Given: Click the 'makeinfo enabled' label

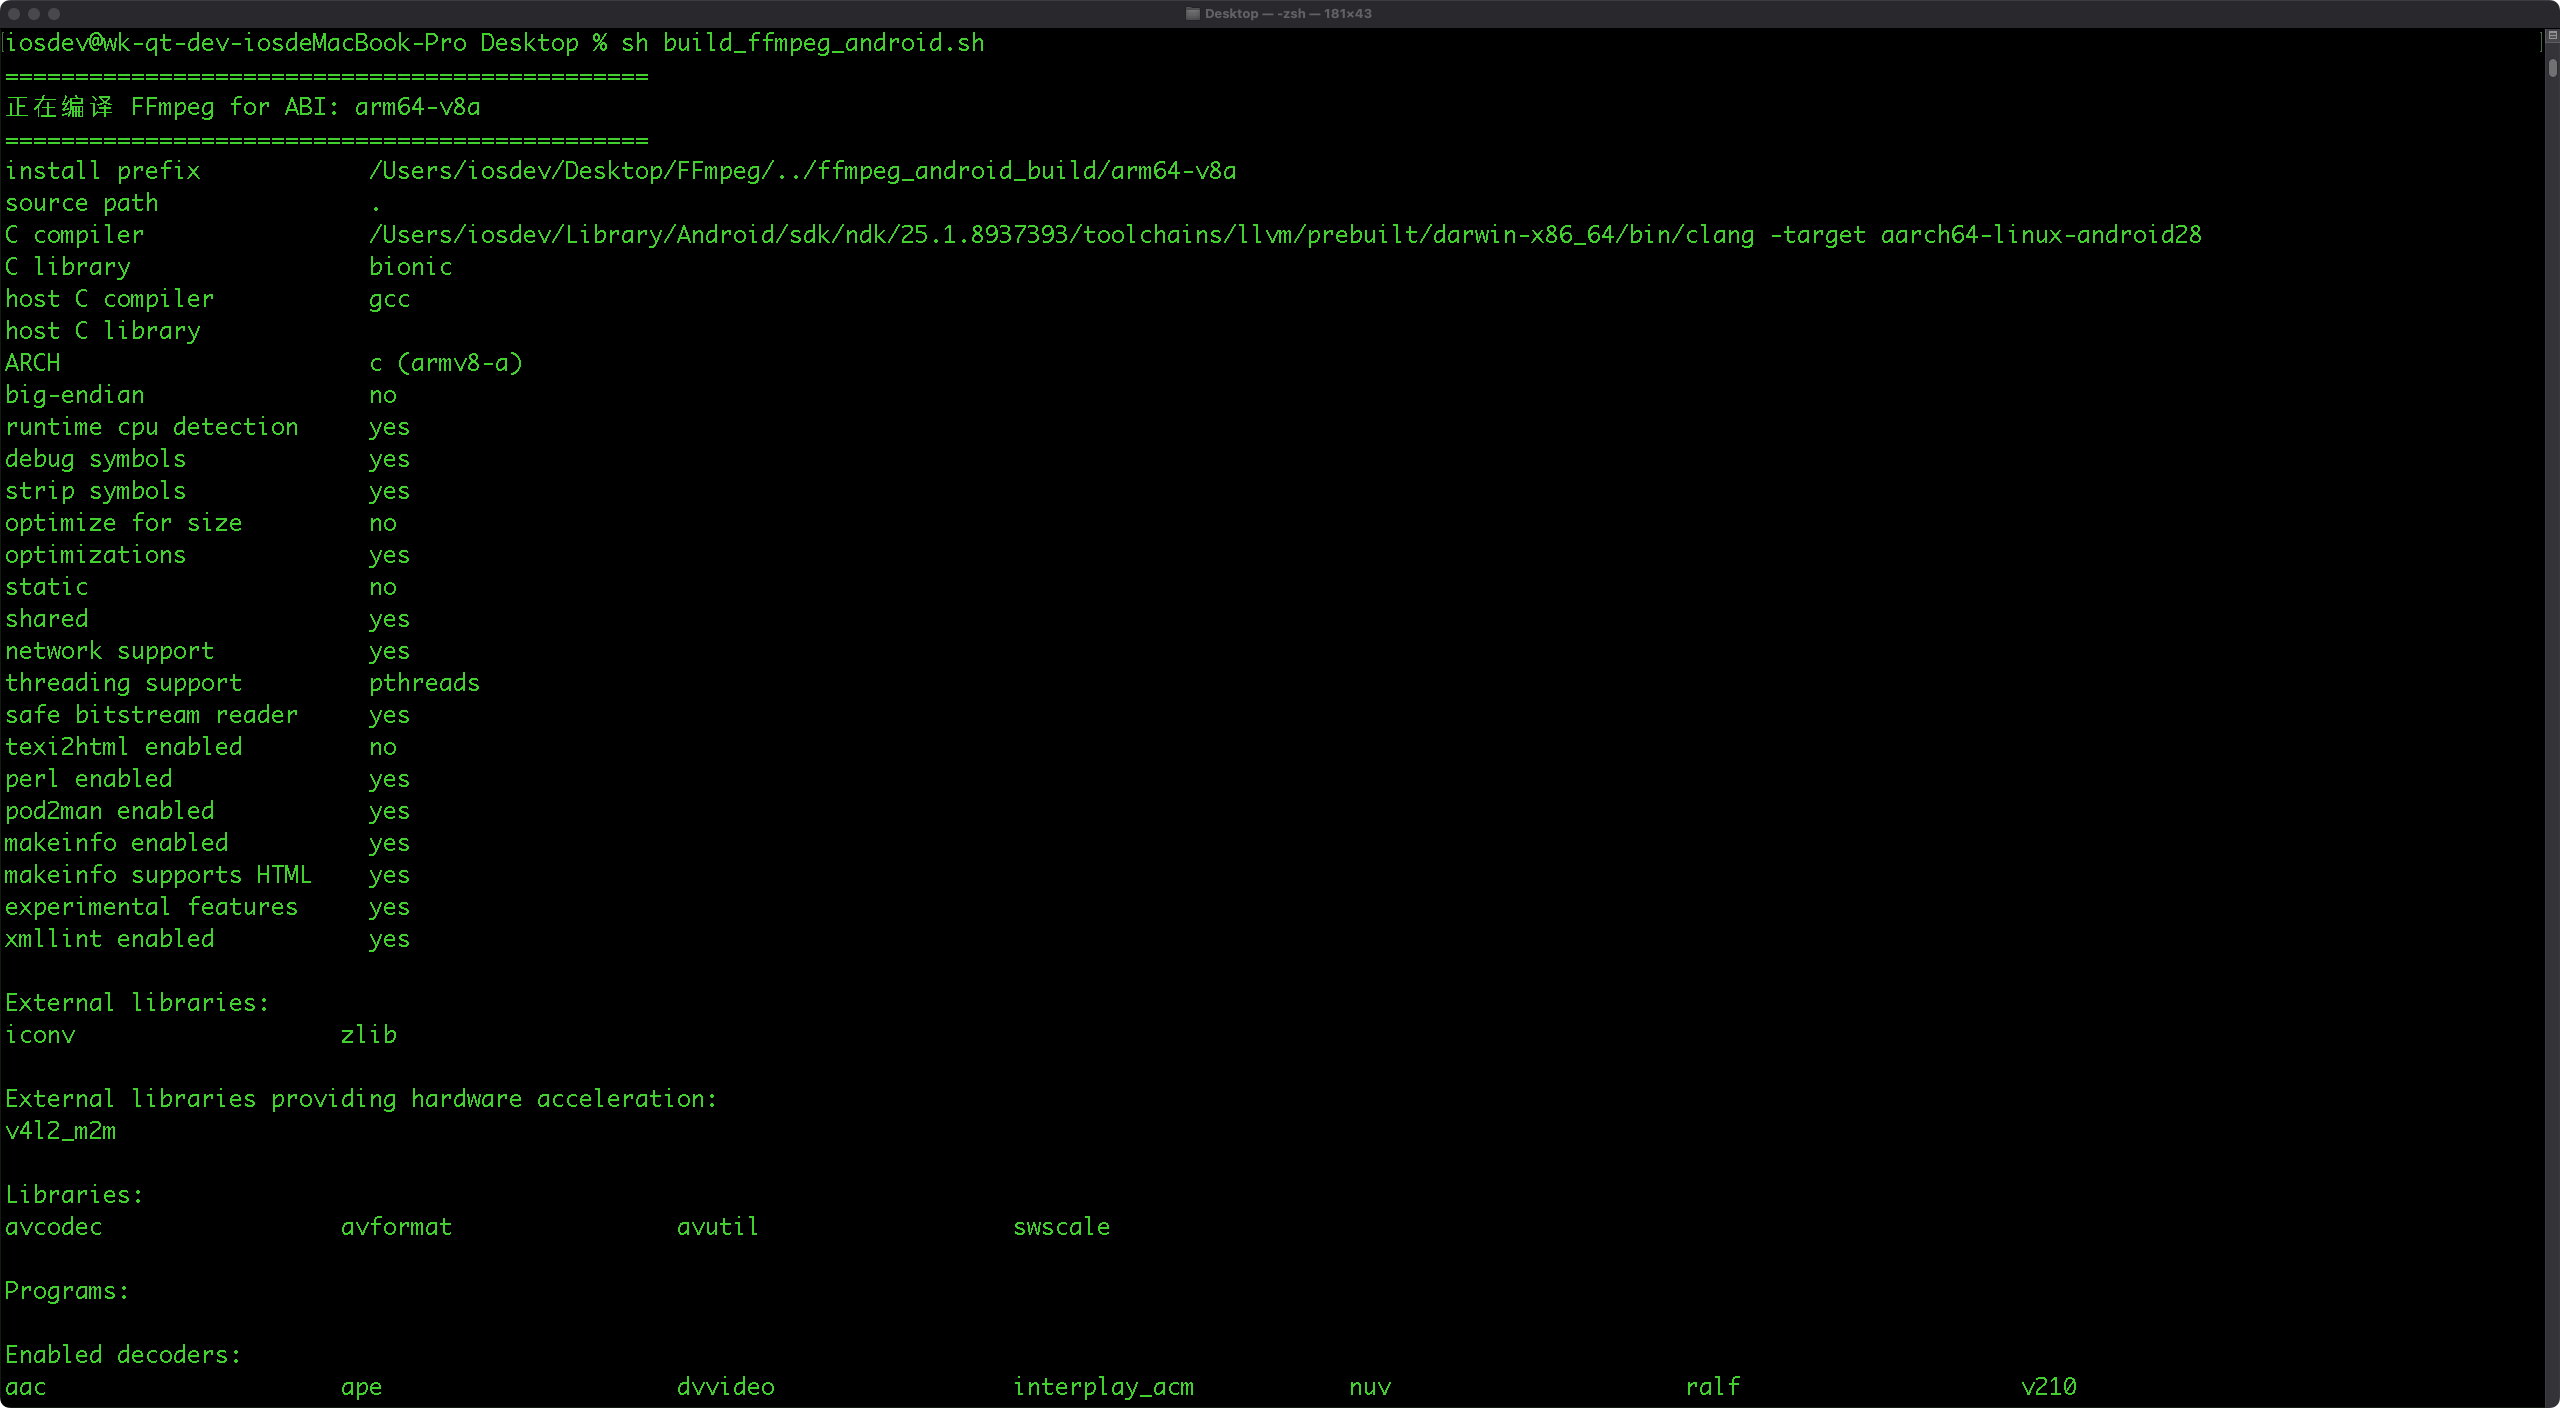Looking at the screenshot, I should [117, 843].
